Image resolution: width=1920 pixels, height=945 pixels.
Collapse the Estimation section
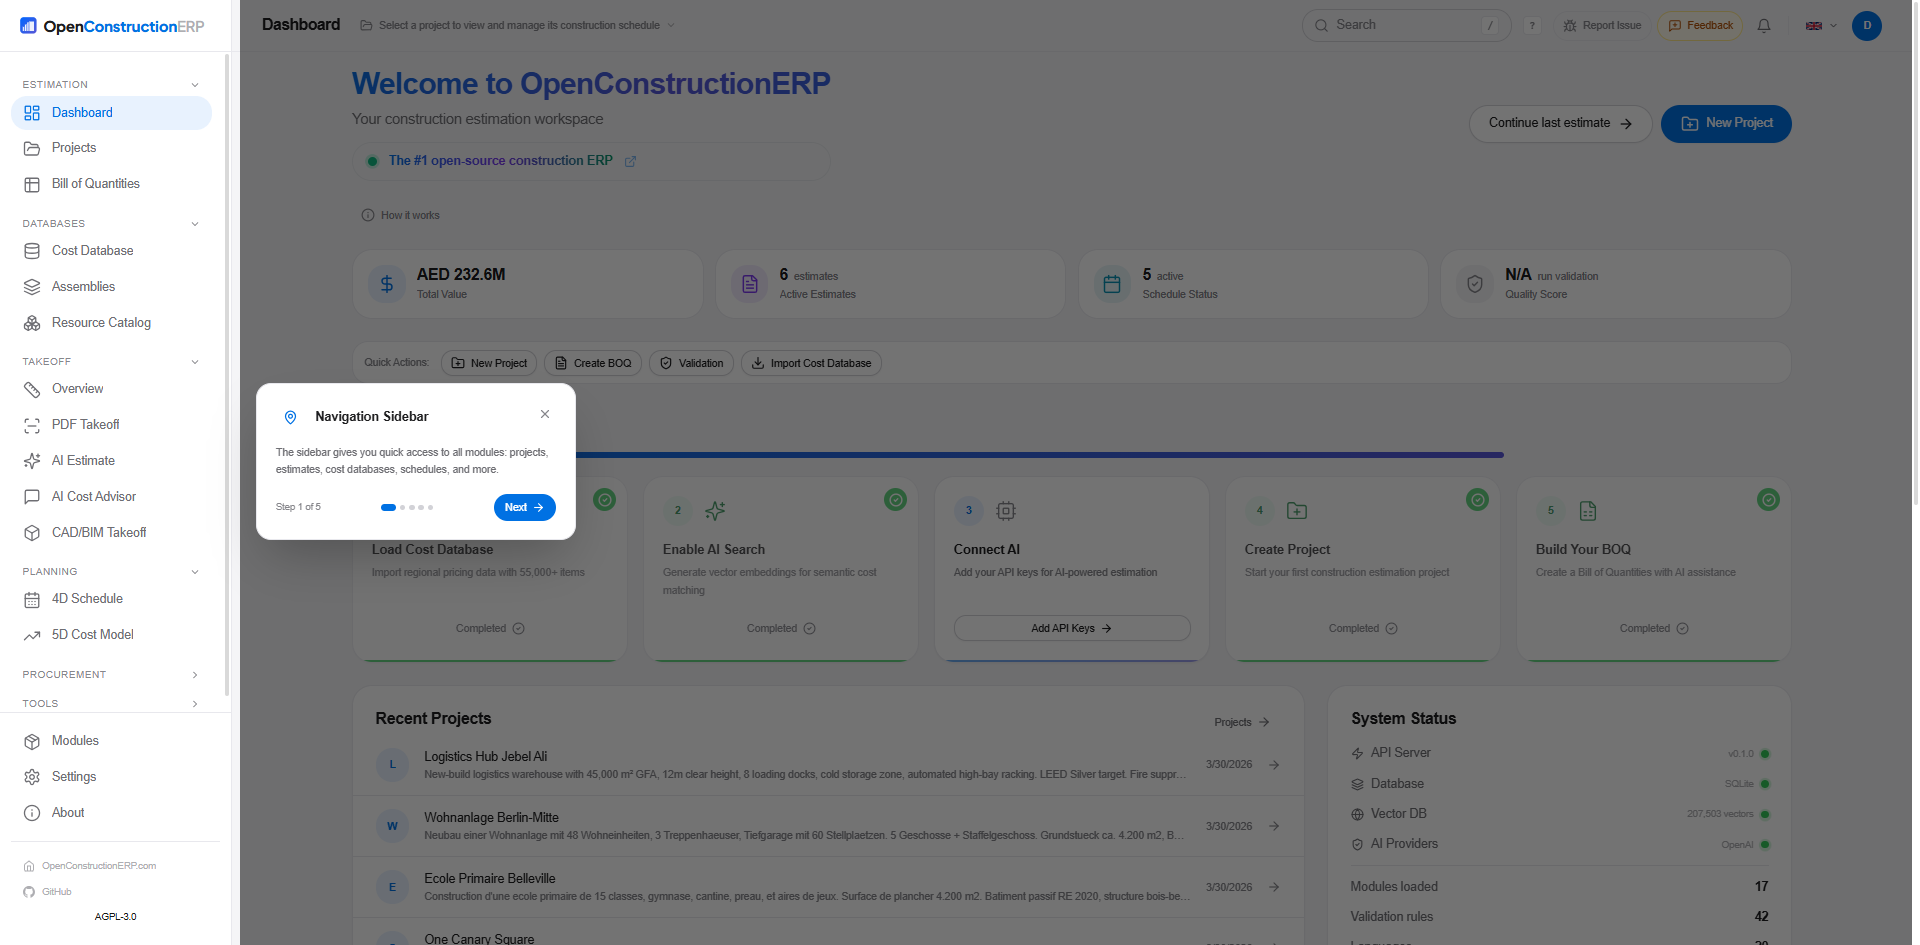(x=195, y=85)
